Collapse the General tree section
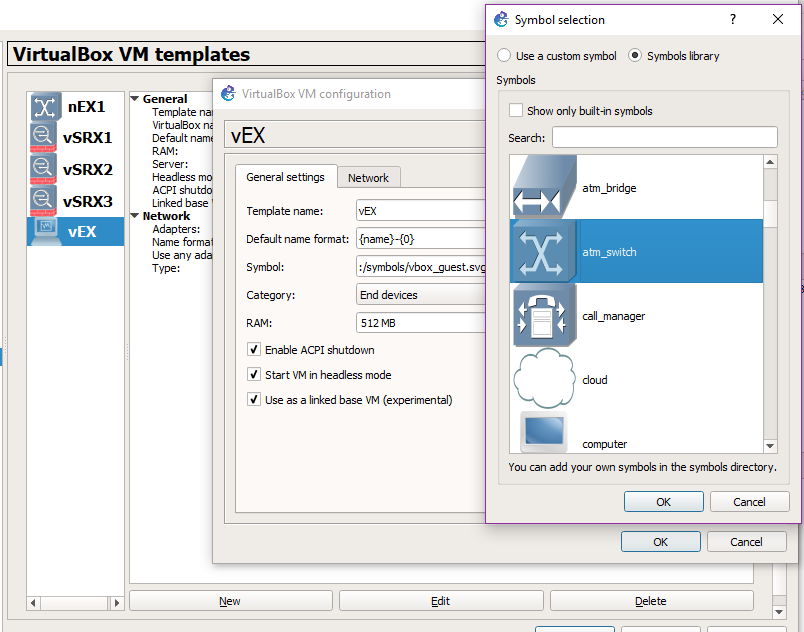The height and width of the screenshot is (632, 804). pos(135,98)
